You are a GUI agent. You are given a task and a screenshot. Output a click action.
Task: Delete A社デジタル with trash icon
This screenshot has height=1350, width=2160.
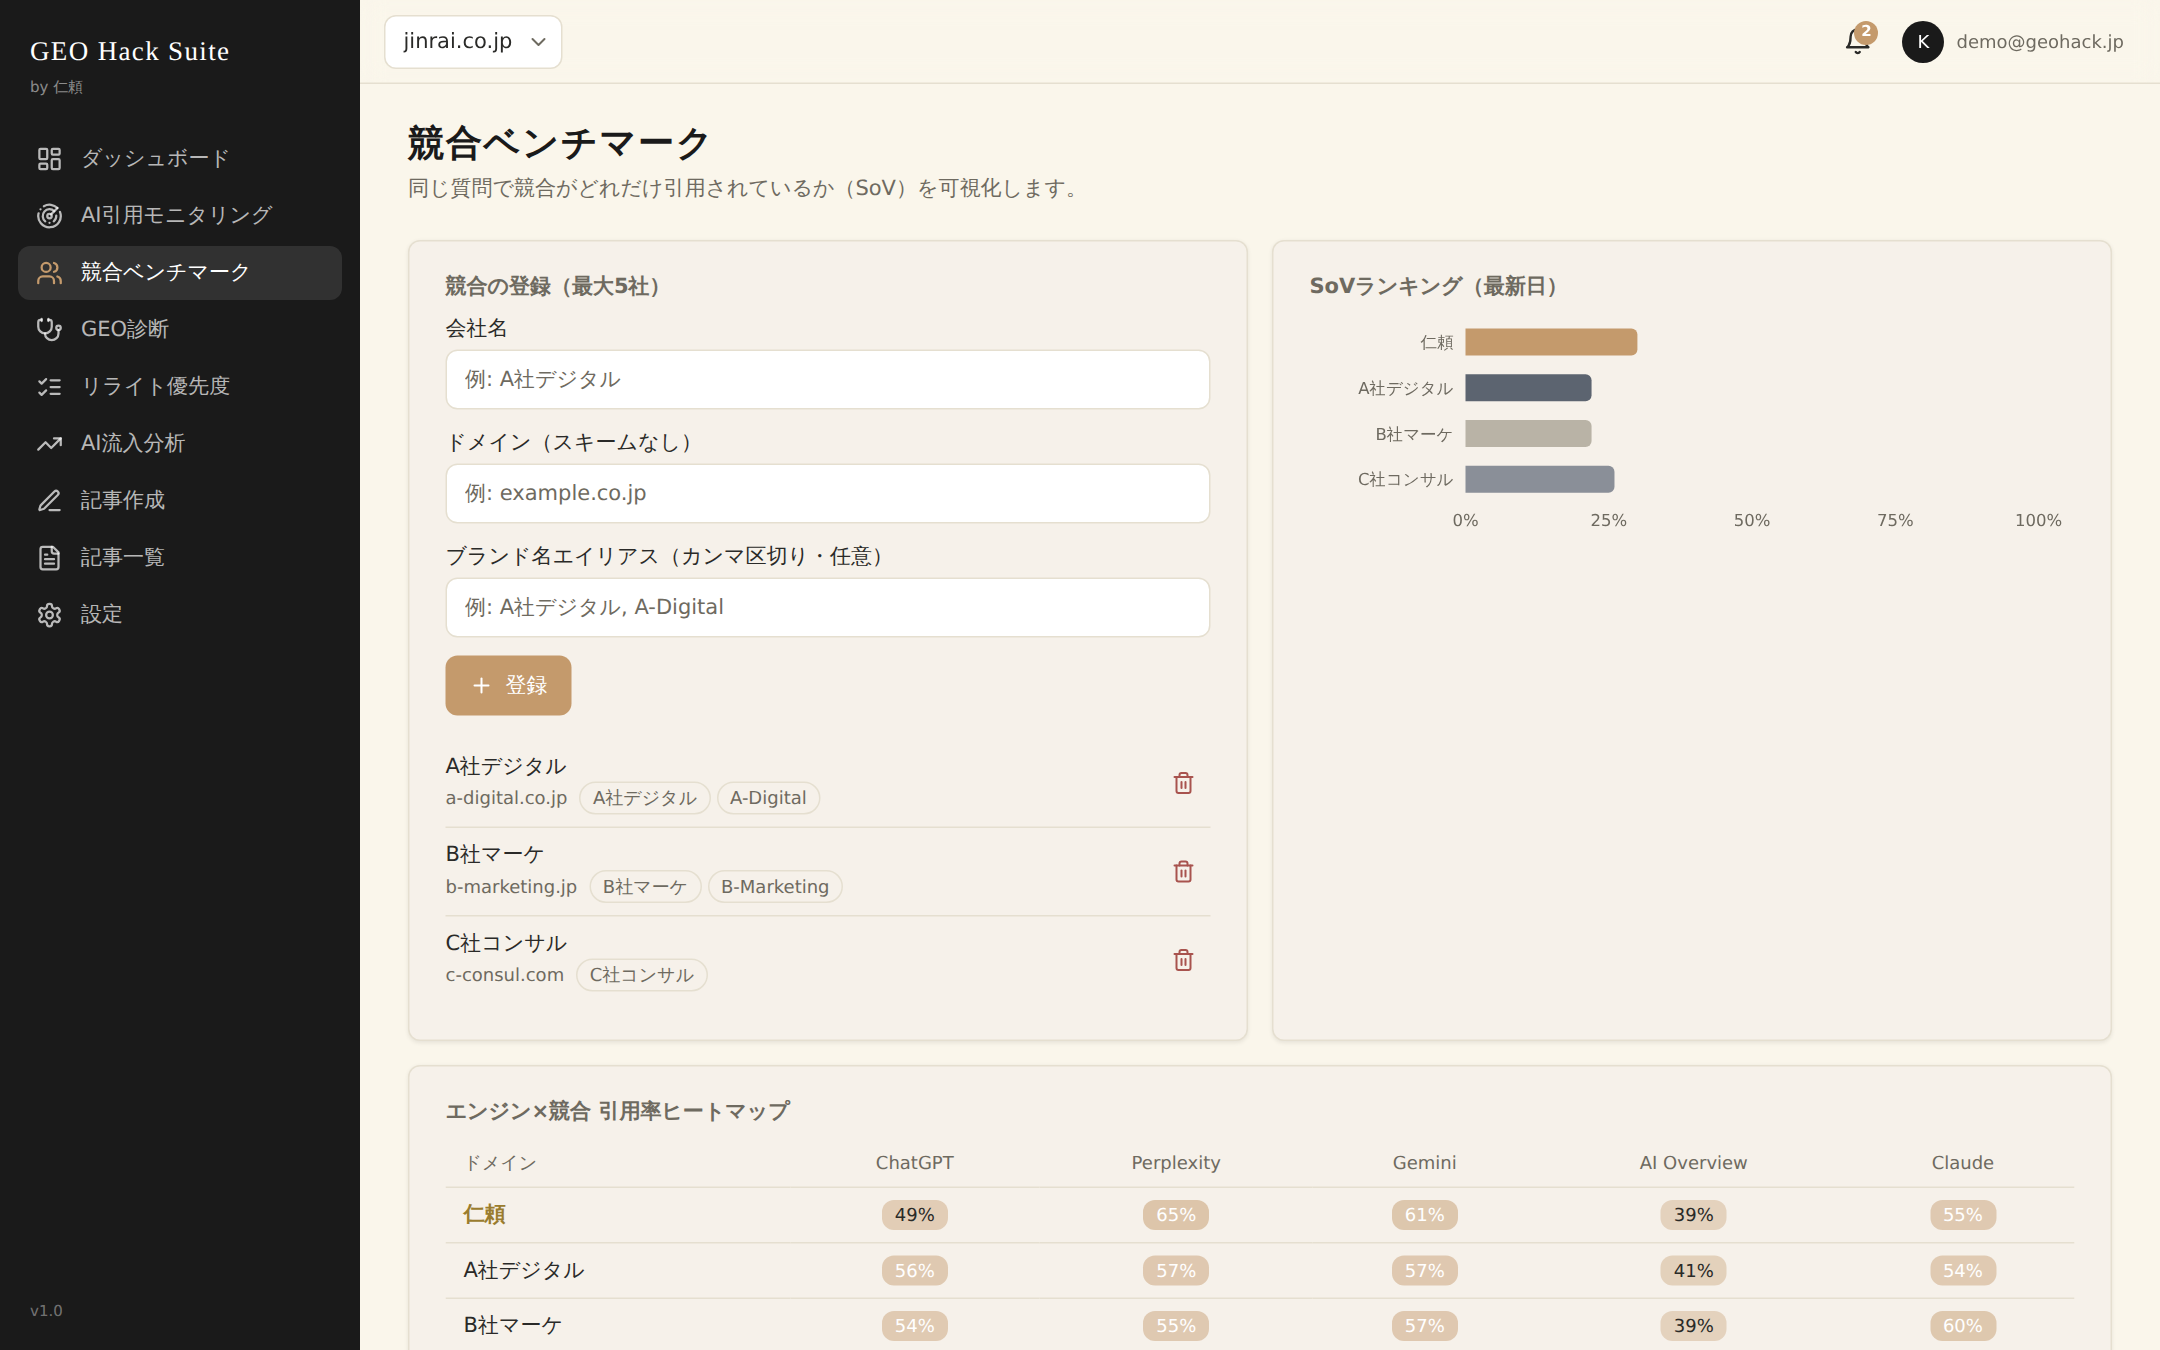click(x=1183, y=783)
